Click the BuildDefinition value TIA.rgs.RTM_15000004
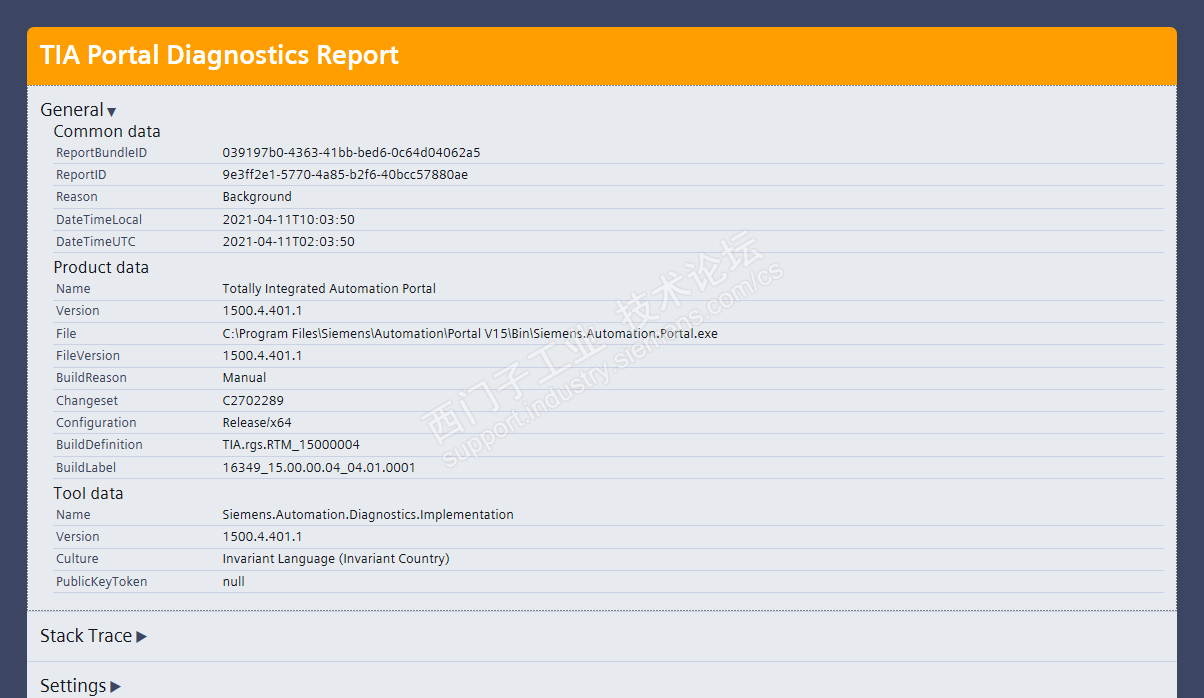 coord(291,445)
